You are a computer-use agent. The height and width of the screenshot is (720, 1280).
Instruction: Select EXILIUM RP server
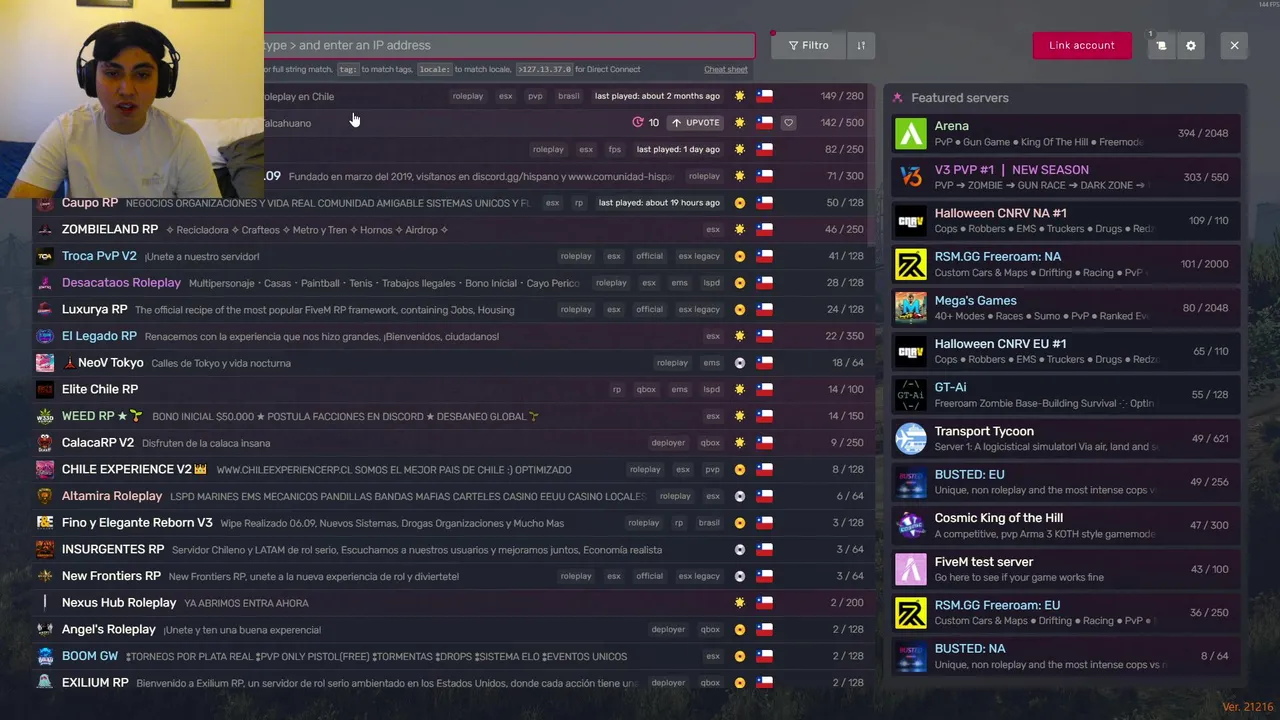pyautogui.click(x=454, y=683)
